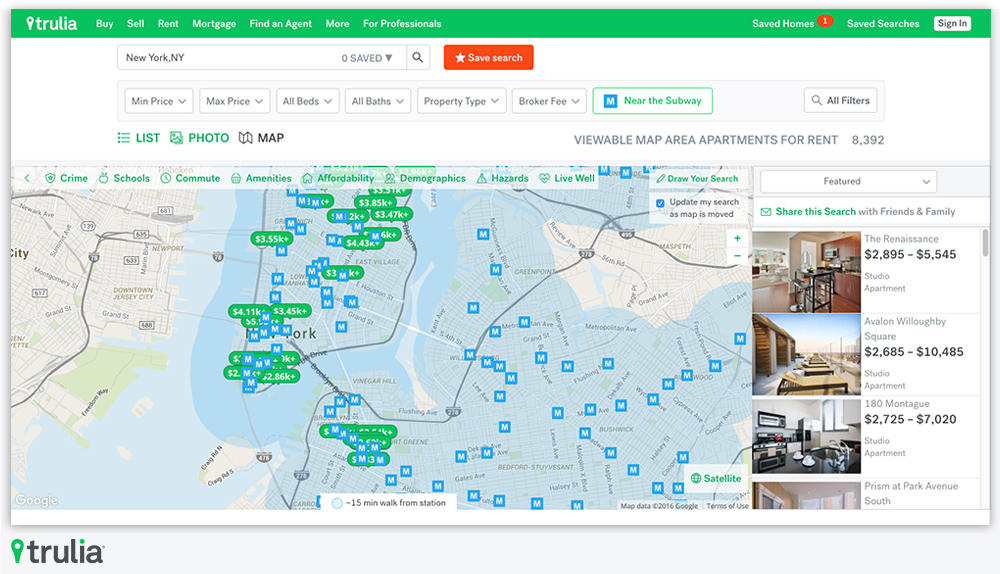This screenshot has width=1000, height=574.
Task: Select the $3.85k+ map marker
Action: coord(376,203)
